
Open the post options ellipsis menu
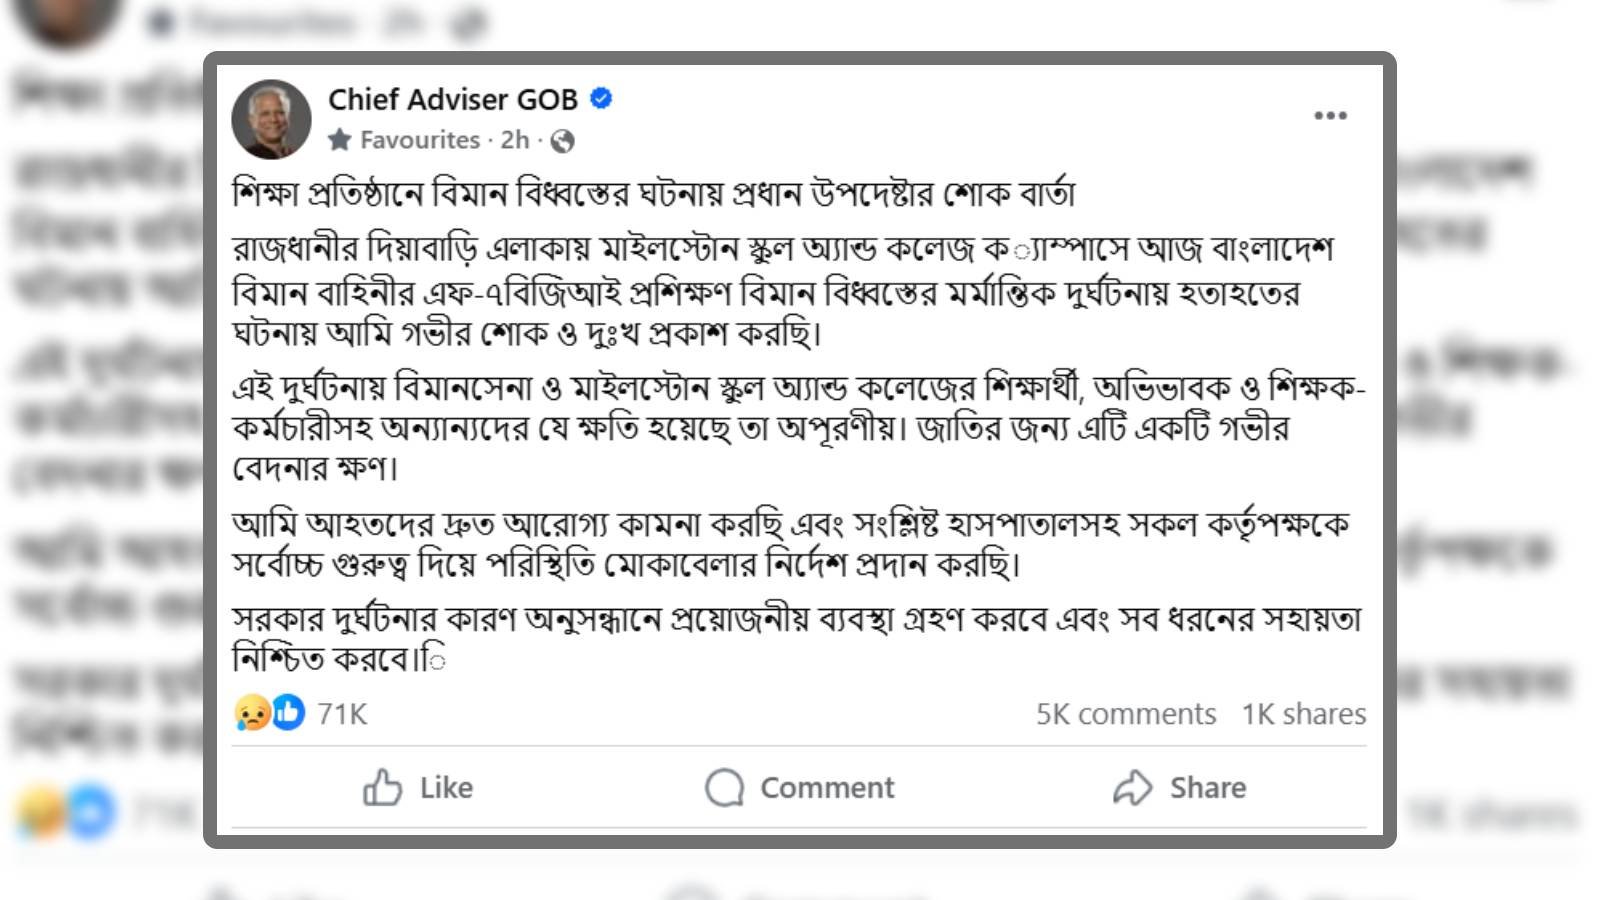1330,115
